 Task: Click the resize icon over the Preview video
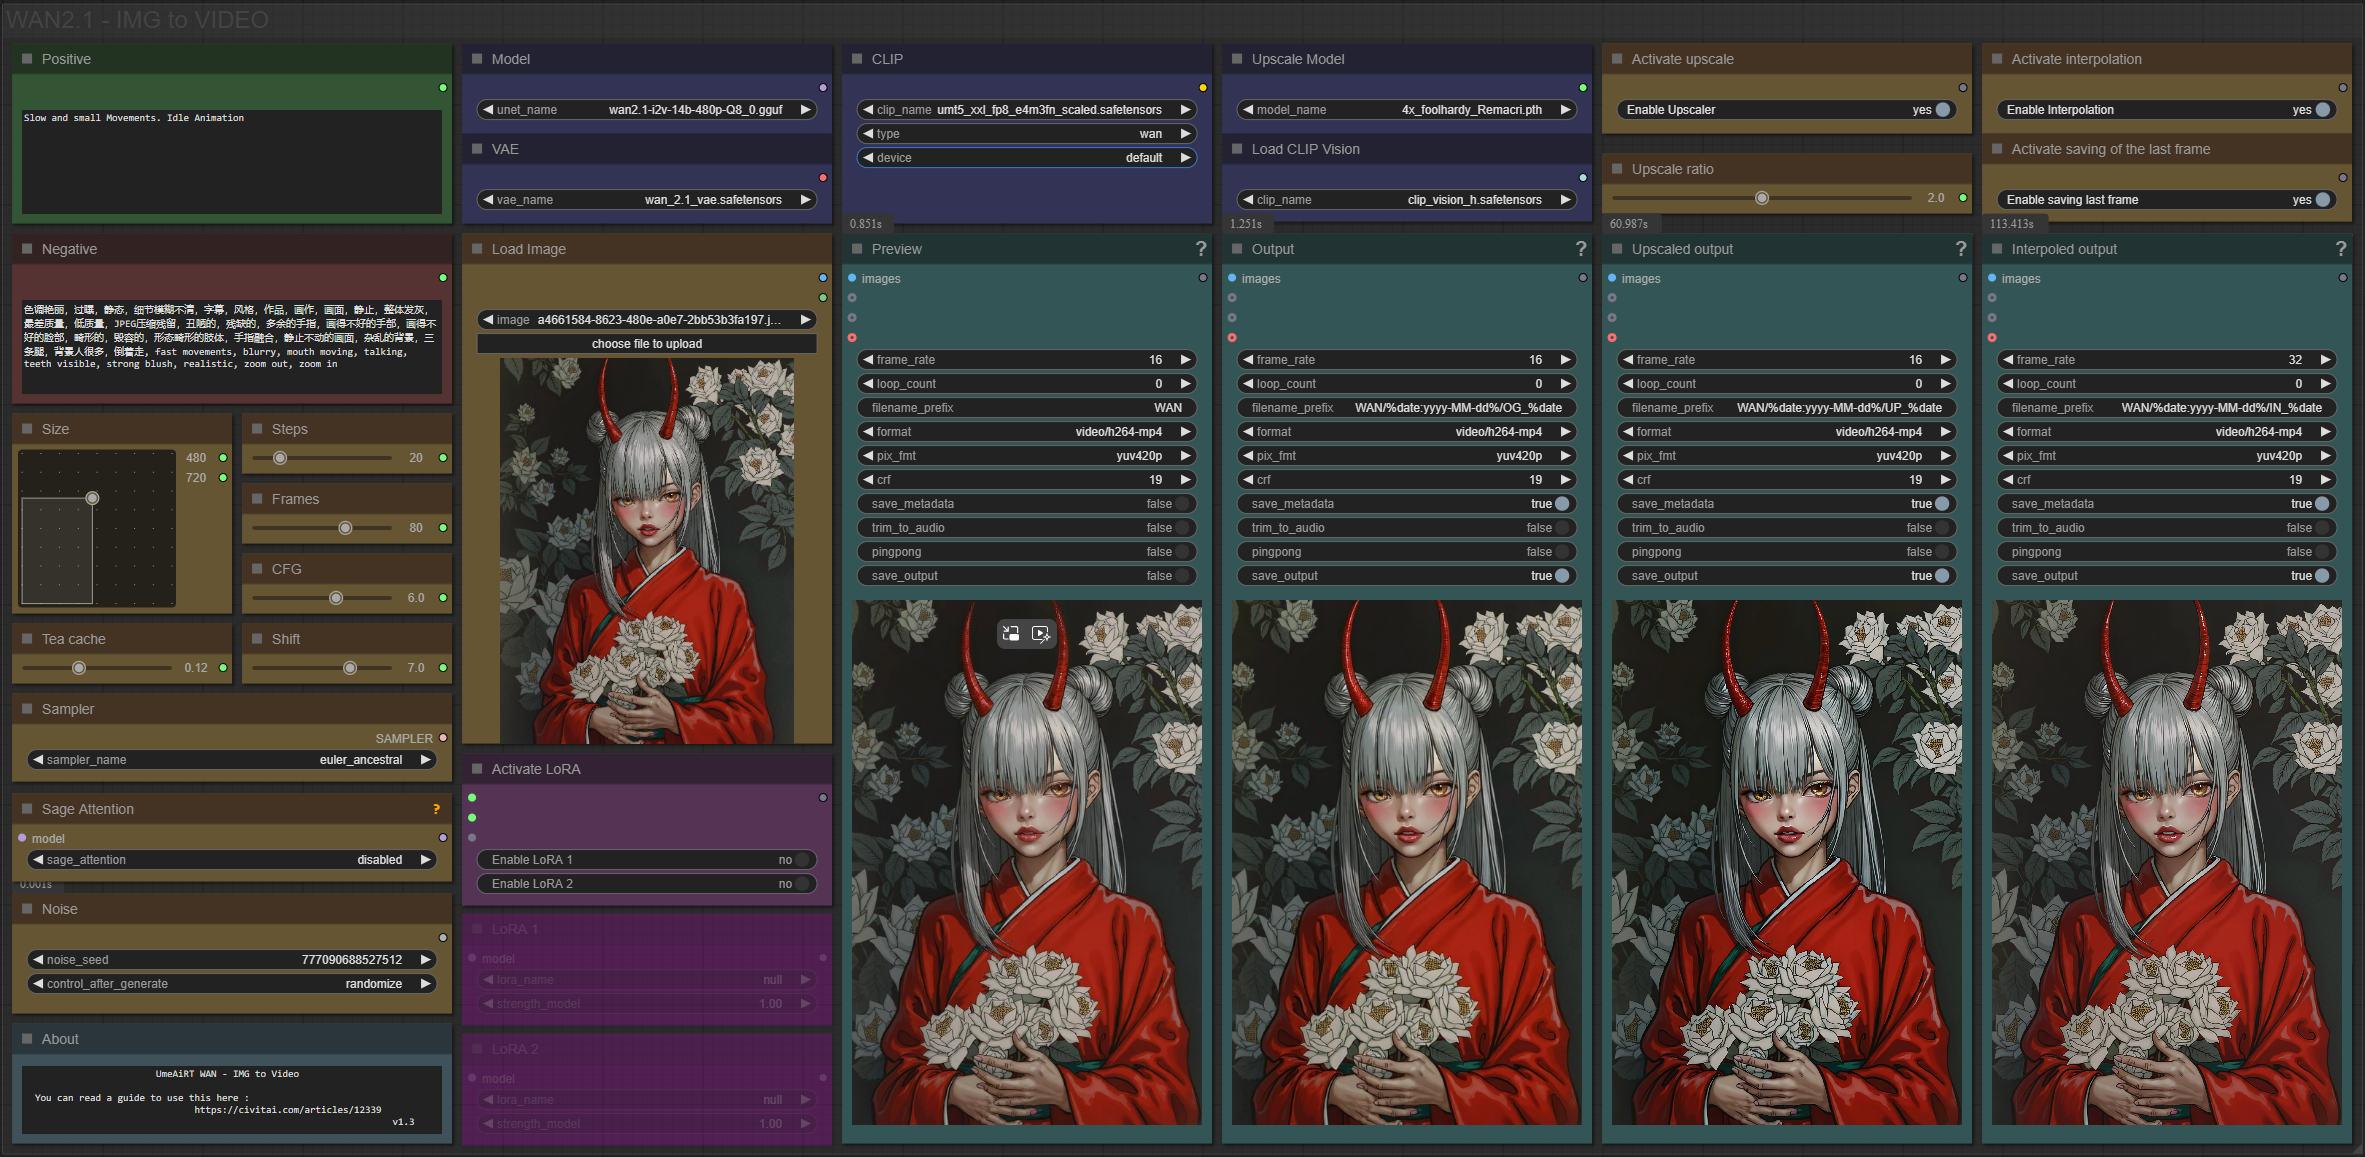click(1011, 633)
